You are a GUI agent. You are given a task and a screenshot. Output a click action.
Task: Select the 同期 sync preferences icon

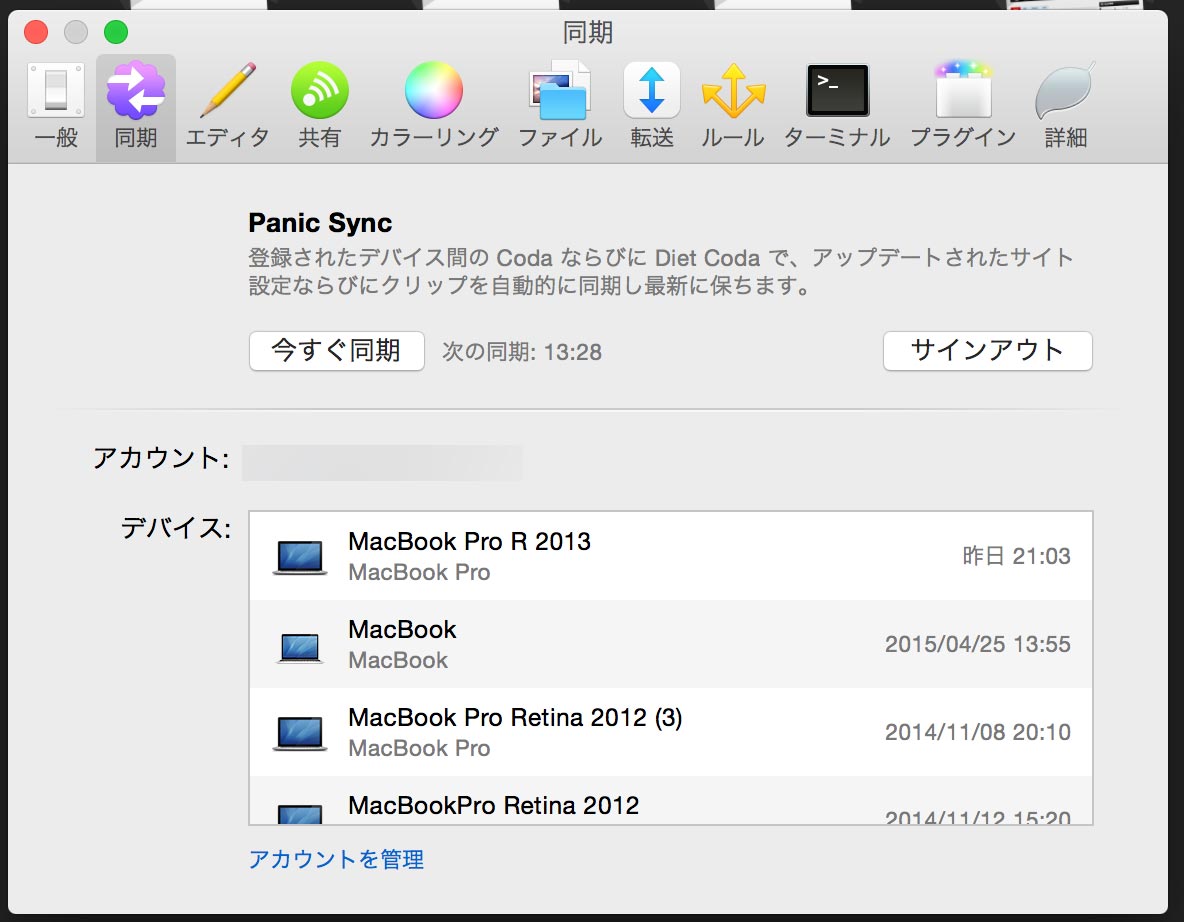[136, 106]
